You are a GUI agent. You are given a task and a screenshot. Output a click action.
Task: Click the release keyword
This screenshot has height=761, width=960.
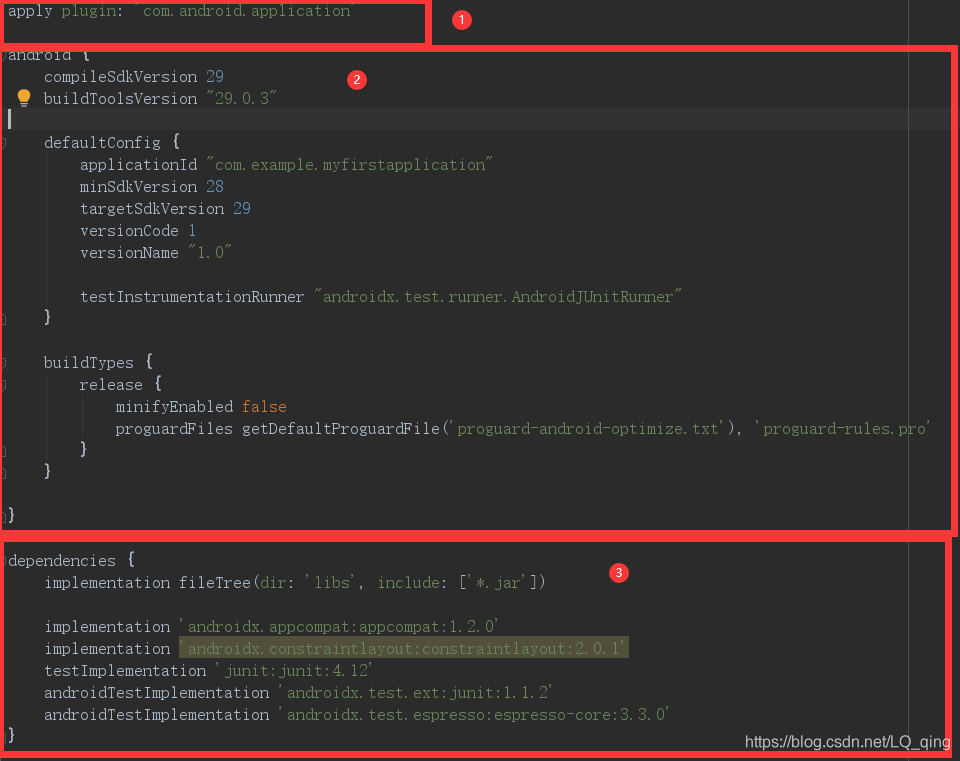pyautogui.click(x=111, y=384)
